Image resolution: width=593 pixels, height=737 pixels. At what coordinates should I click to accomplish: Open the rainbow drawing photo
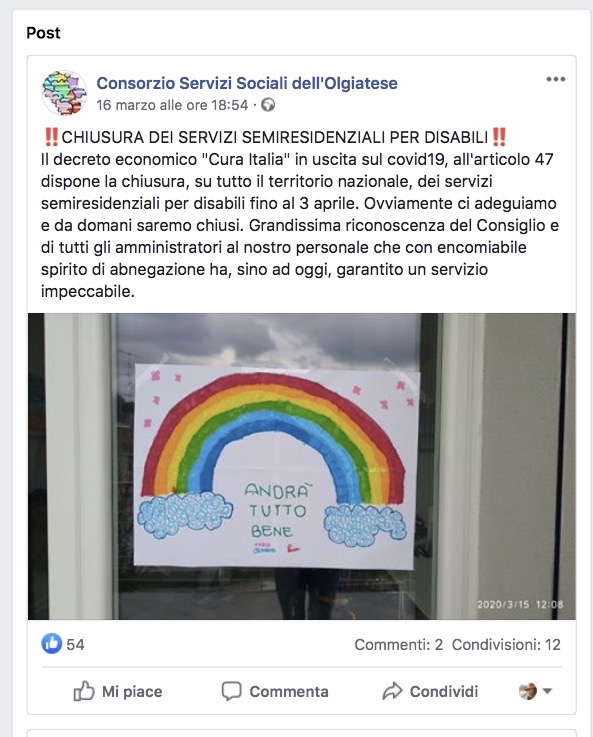point(301,466)
